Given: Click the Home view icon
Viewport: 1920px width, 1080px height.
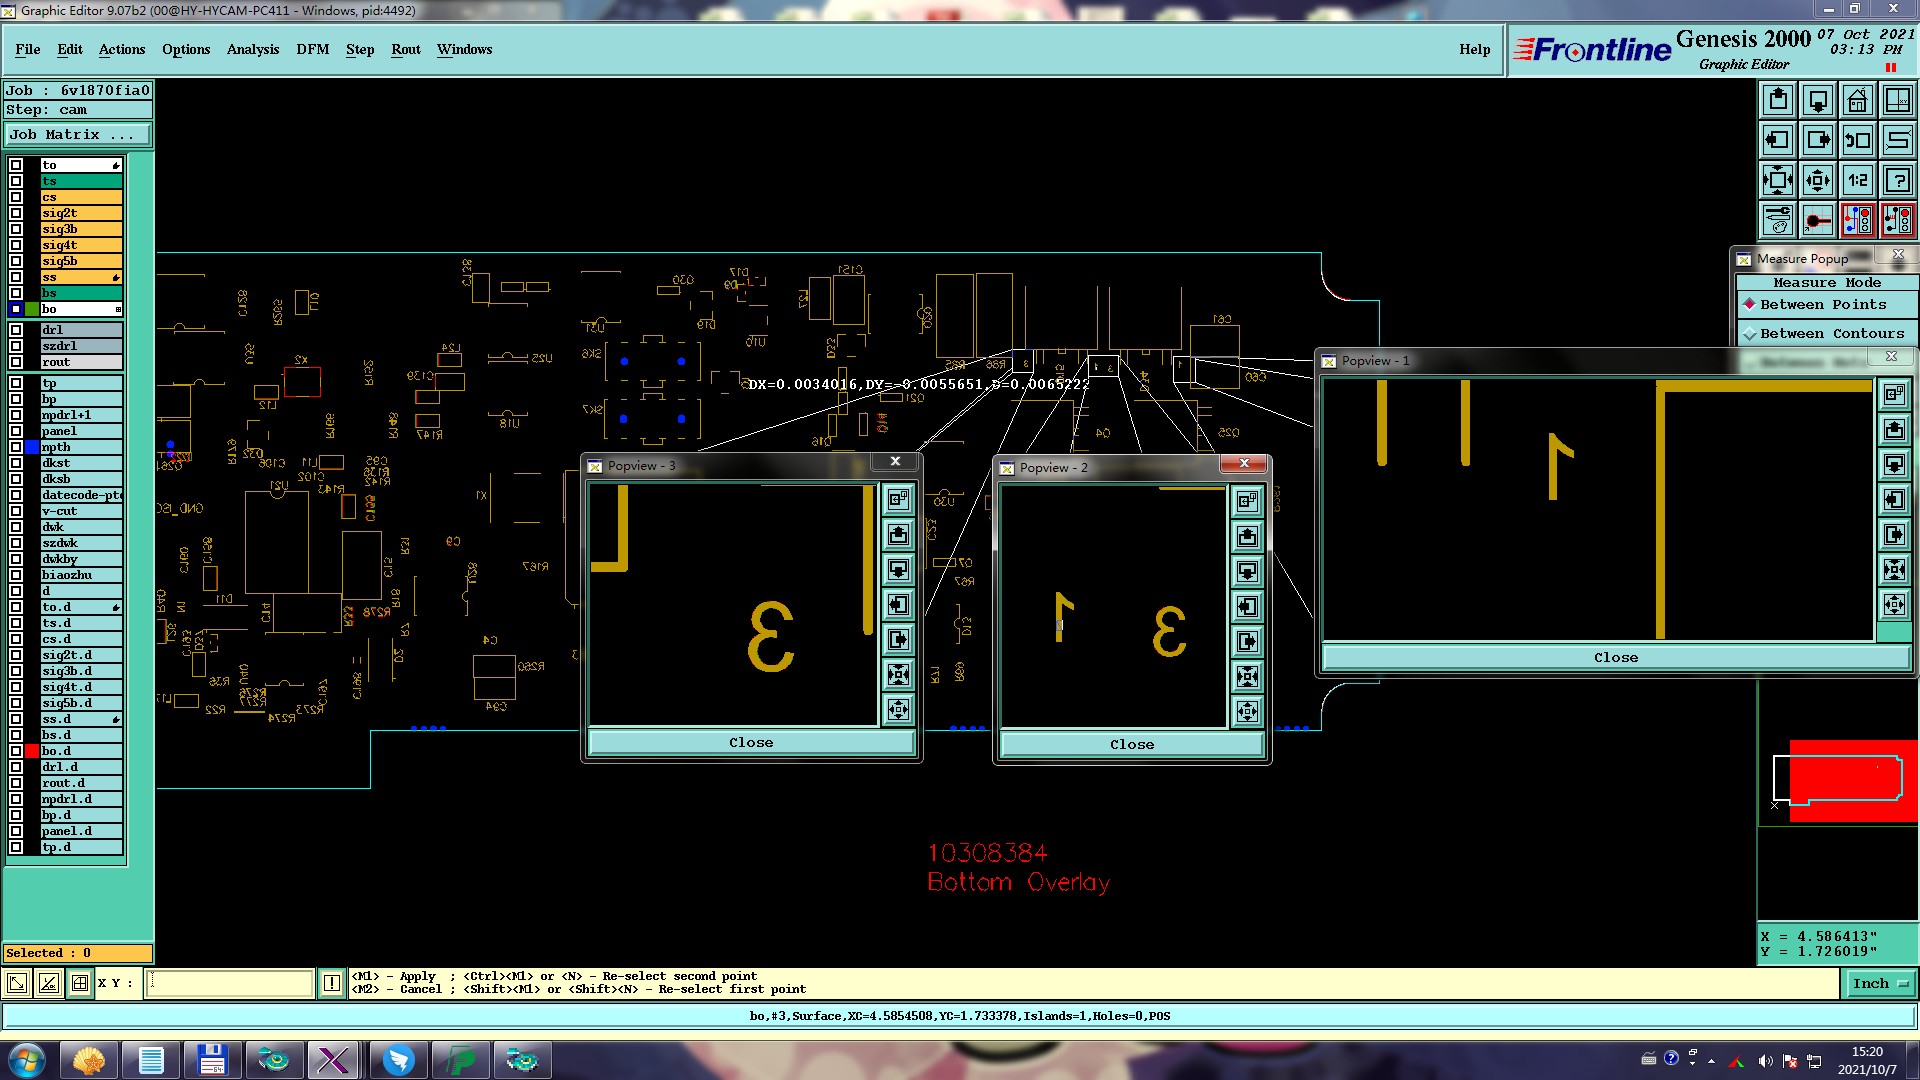Looking at the screenshot, I should click(1857, 100).
